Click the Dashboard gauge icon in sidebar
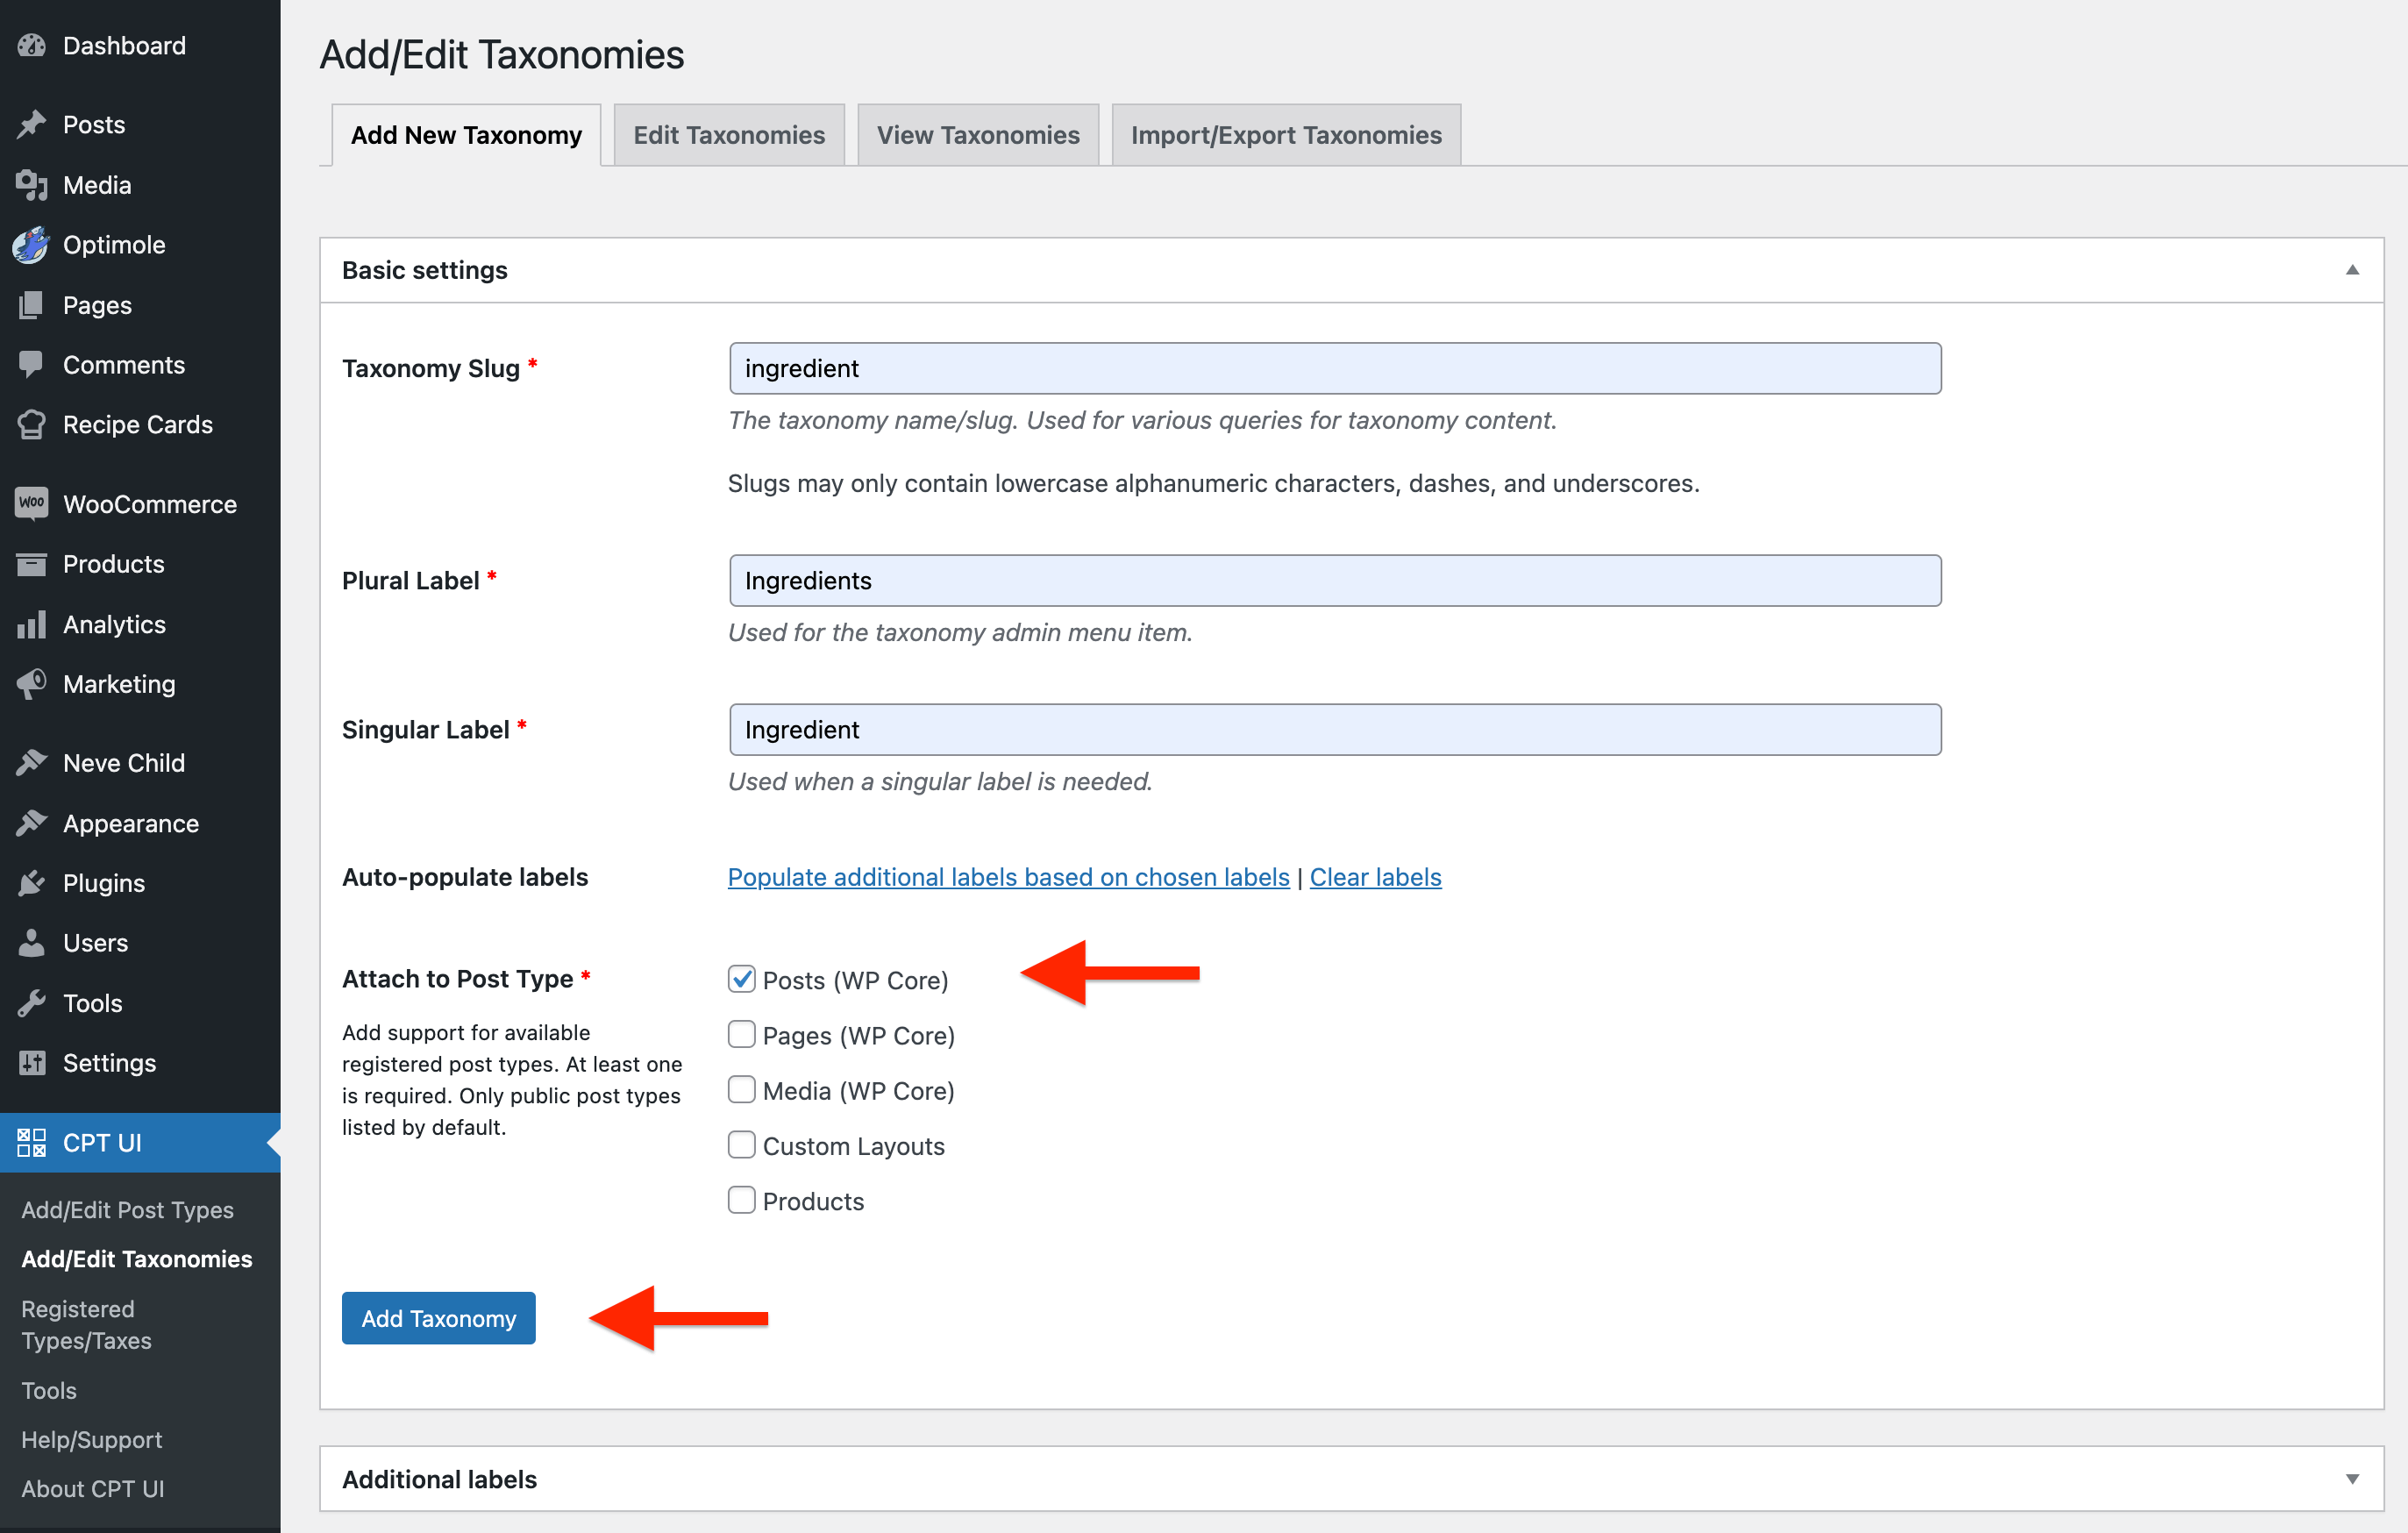Viewport: 2408px width, 1533px height. tap(32, 46)
